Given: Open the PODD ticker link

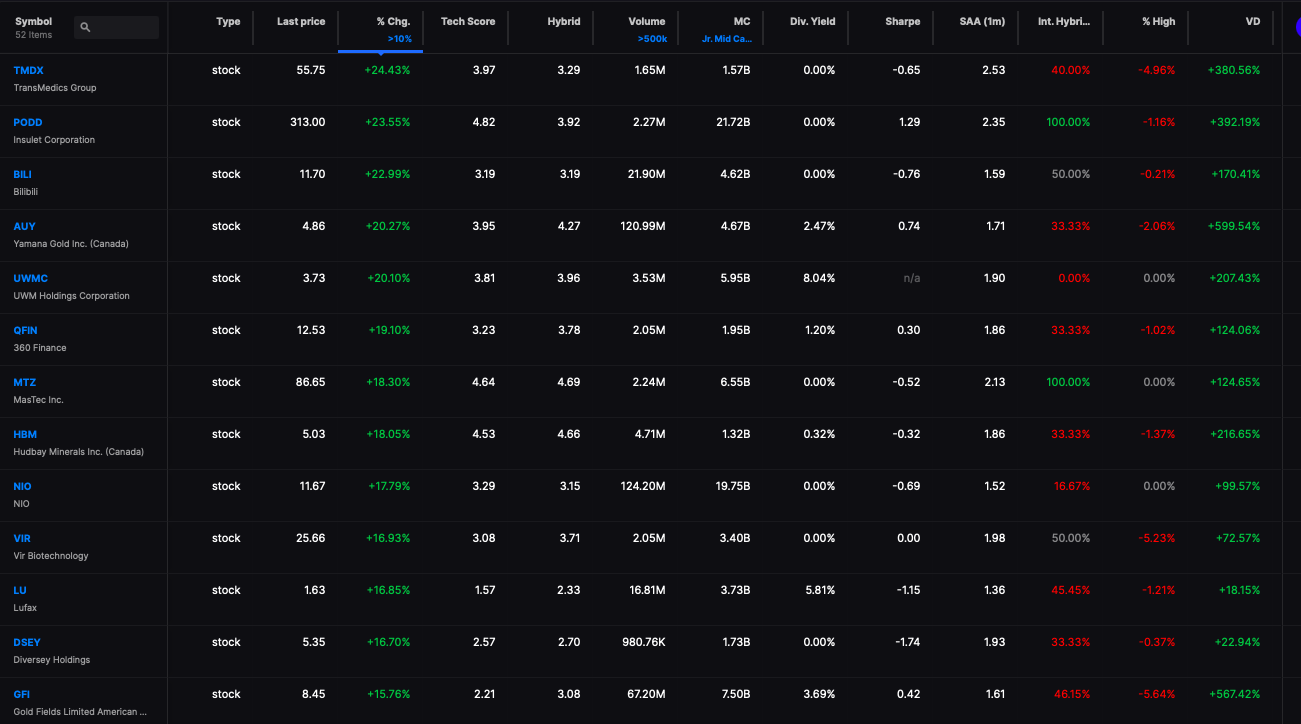Looking at the screenshot, I should pyautogui.click(x=28, y=122).
